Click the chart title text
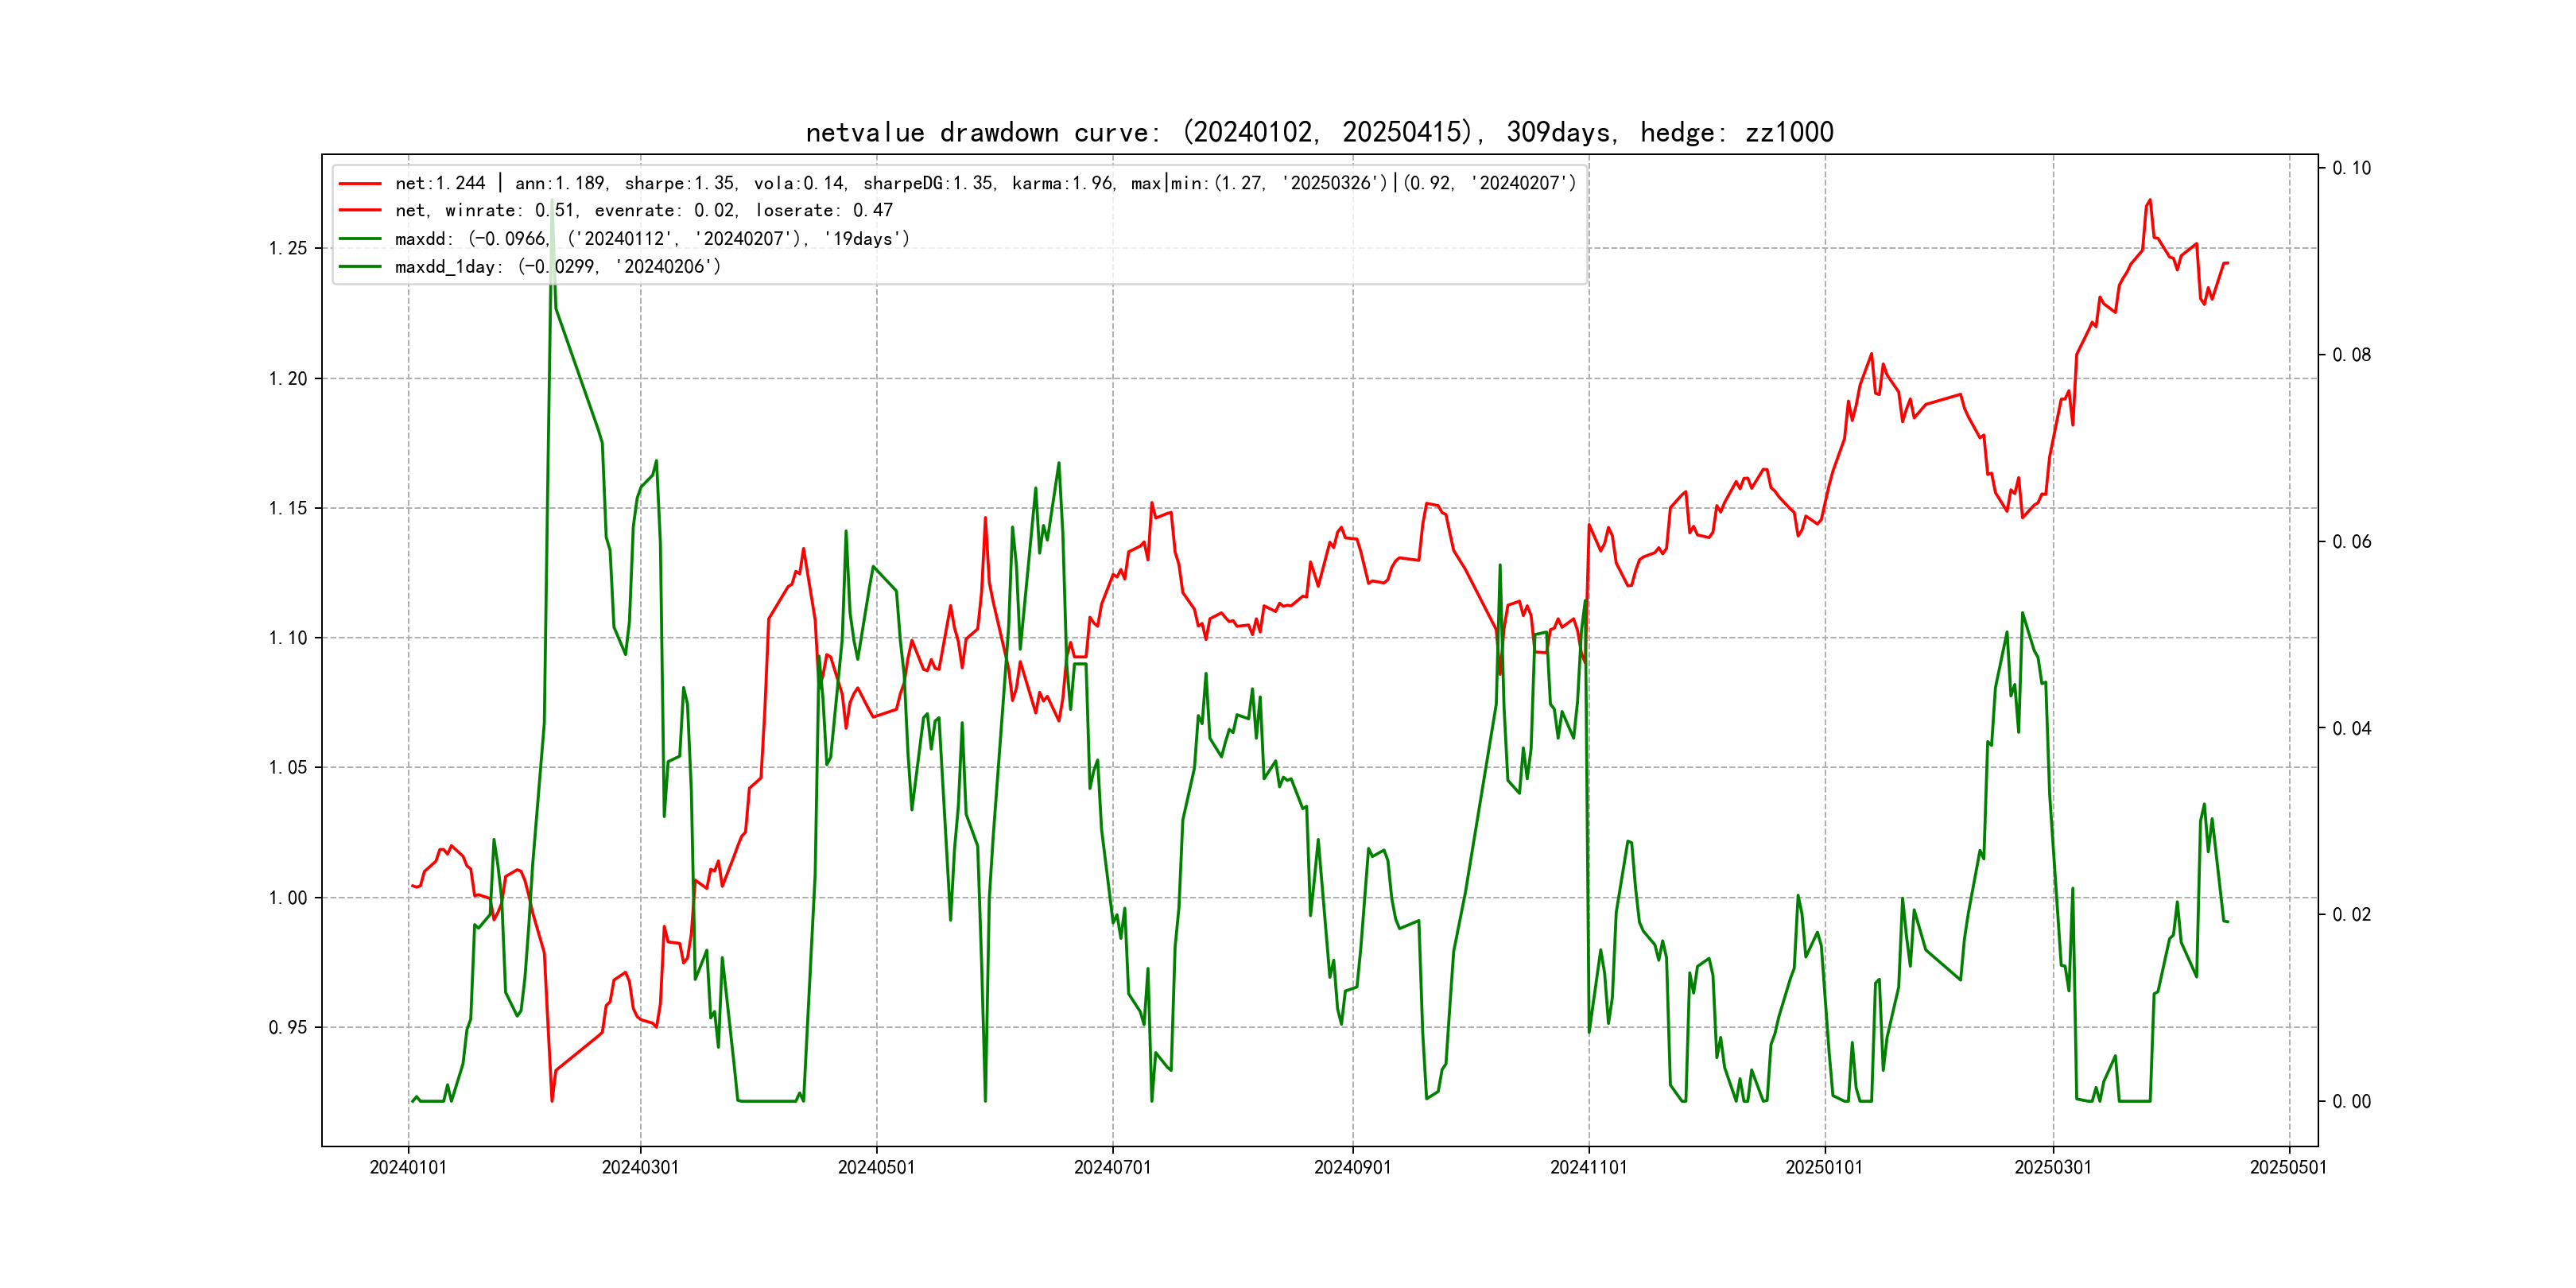The height and width of the screenshot is (1288, 2576). tap(1319, 132)
